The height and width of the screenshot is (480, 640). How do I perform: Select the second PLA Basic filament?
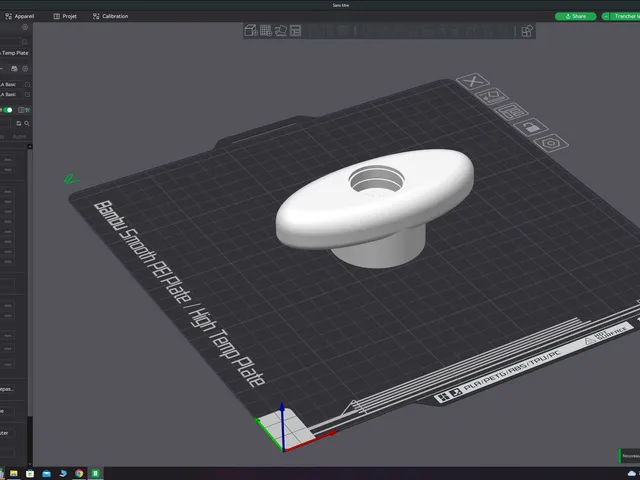tap(9, 94)
